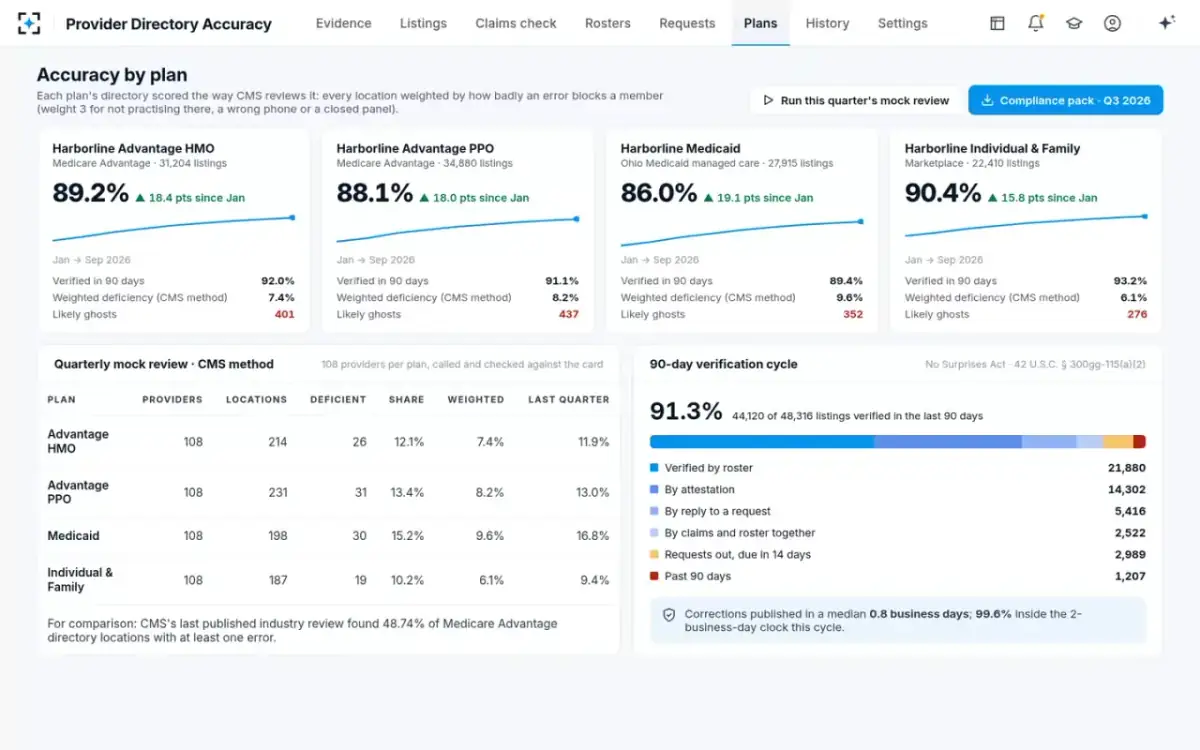Open the Harborline Advantage HMO trend sparkline
1200x750 pixels.
[x=173, y=229]
